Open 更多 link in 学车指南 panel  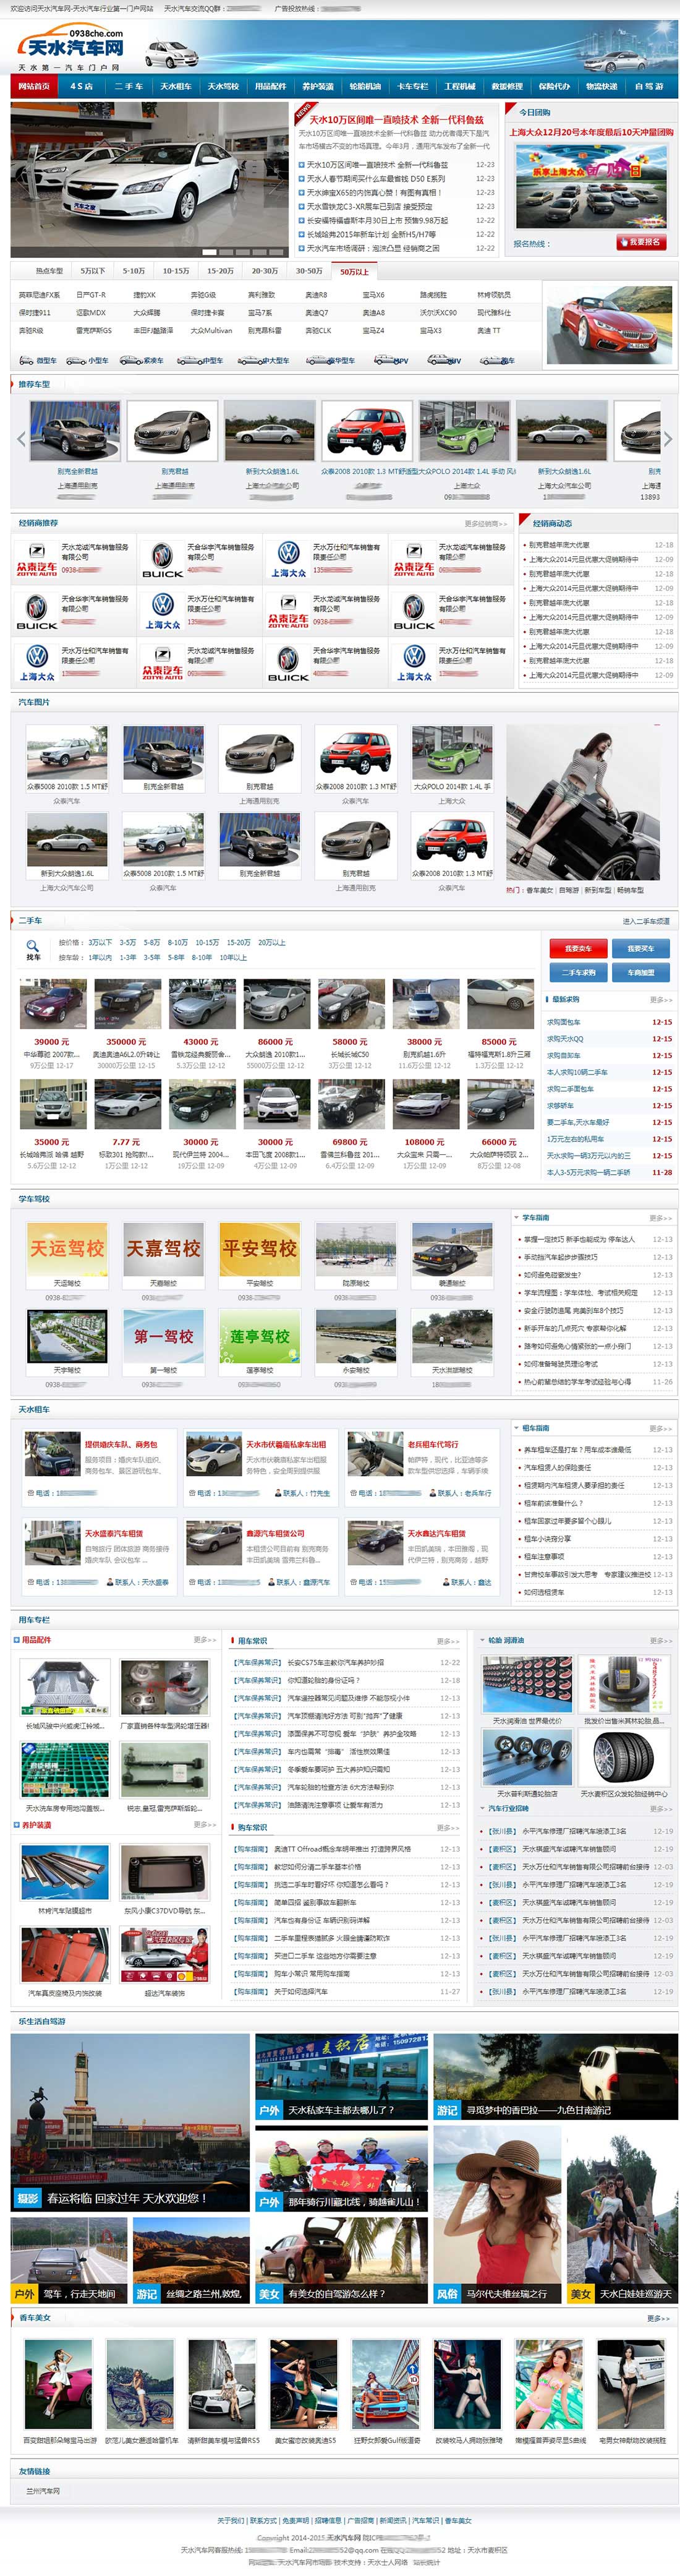click(660, 1218)
